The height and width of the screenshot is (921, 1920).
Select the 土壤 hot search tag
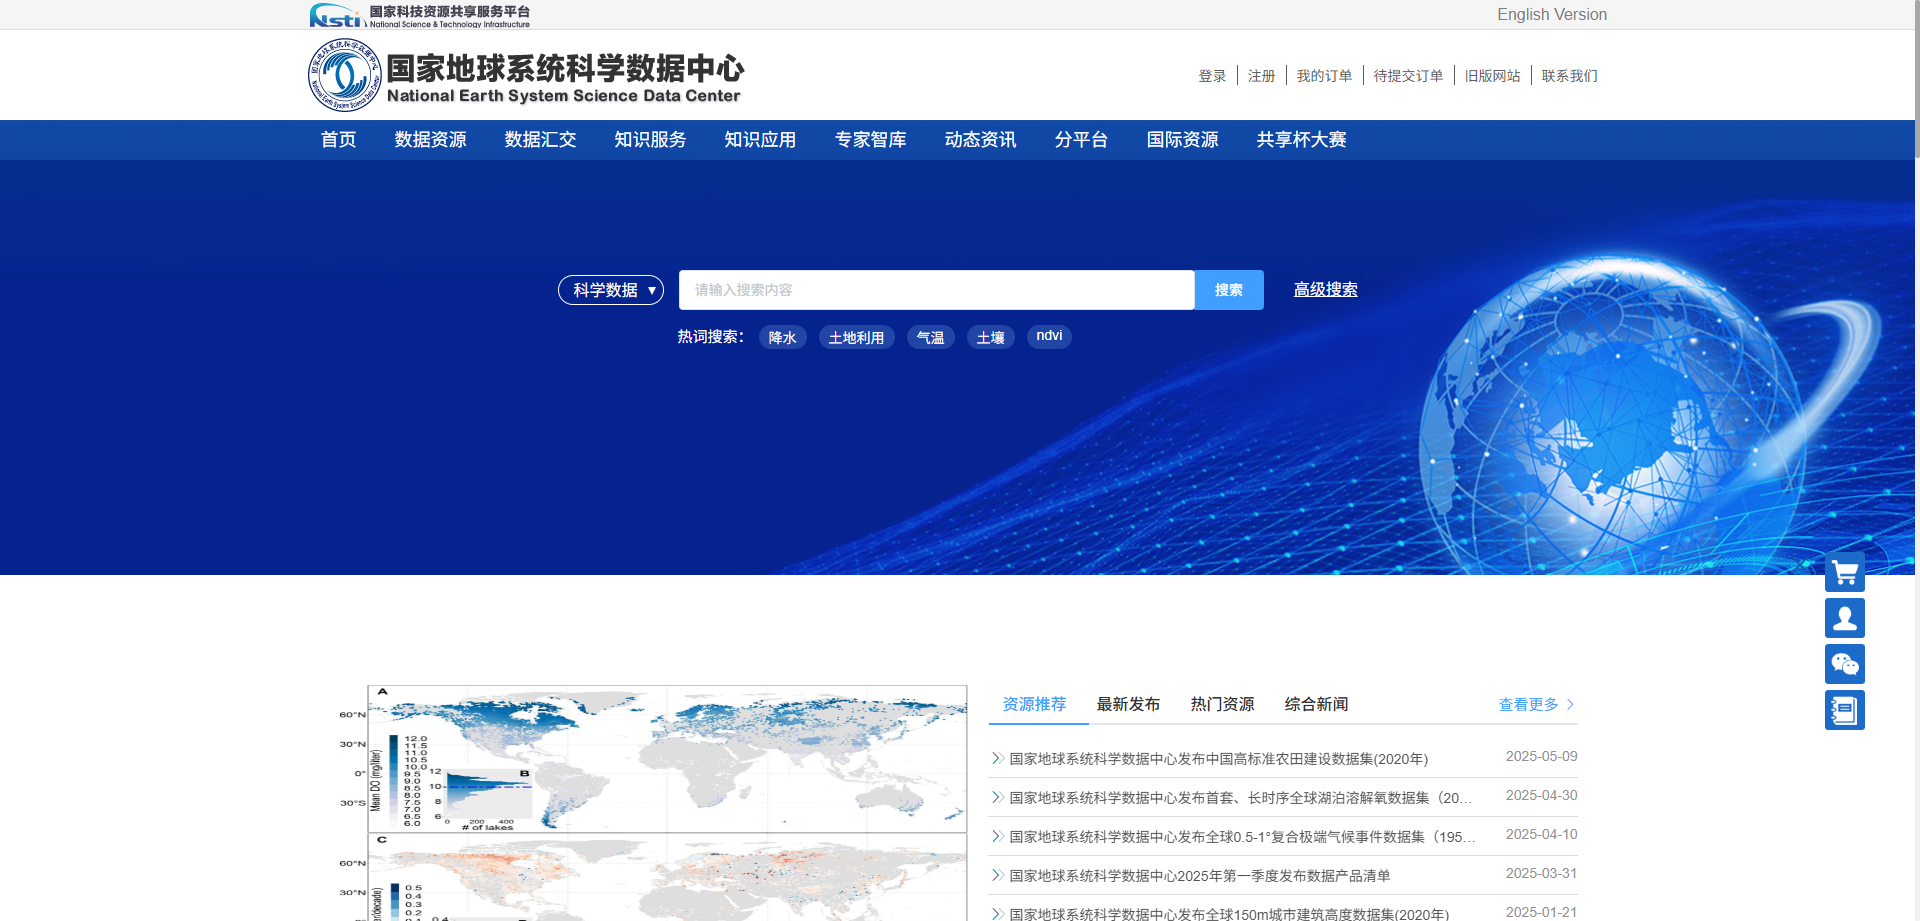[x=991, y=337]
